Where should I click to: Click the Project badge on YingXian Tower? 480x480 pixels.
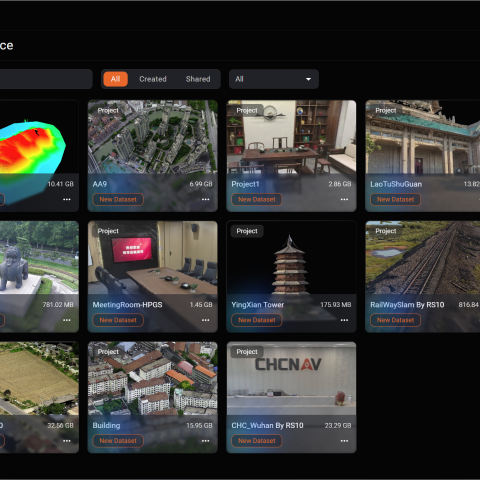pyautogui.click(x=247, y=231)
